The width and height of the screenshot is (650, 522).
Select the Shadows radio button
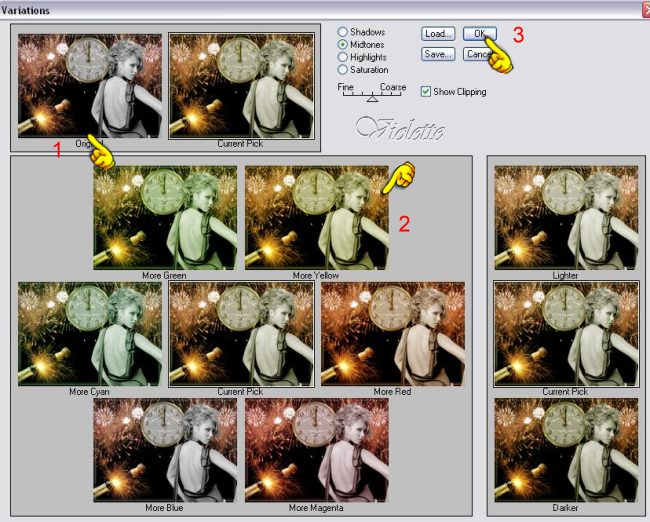tap(343, 32)
